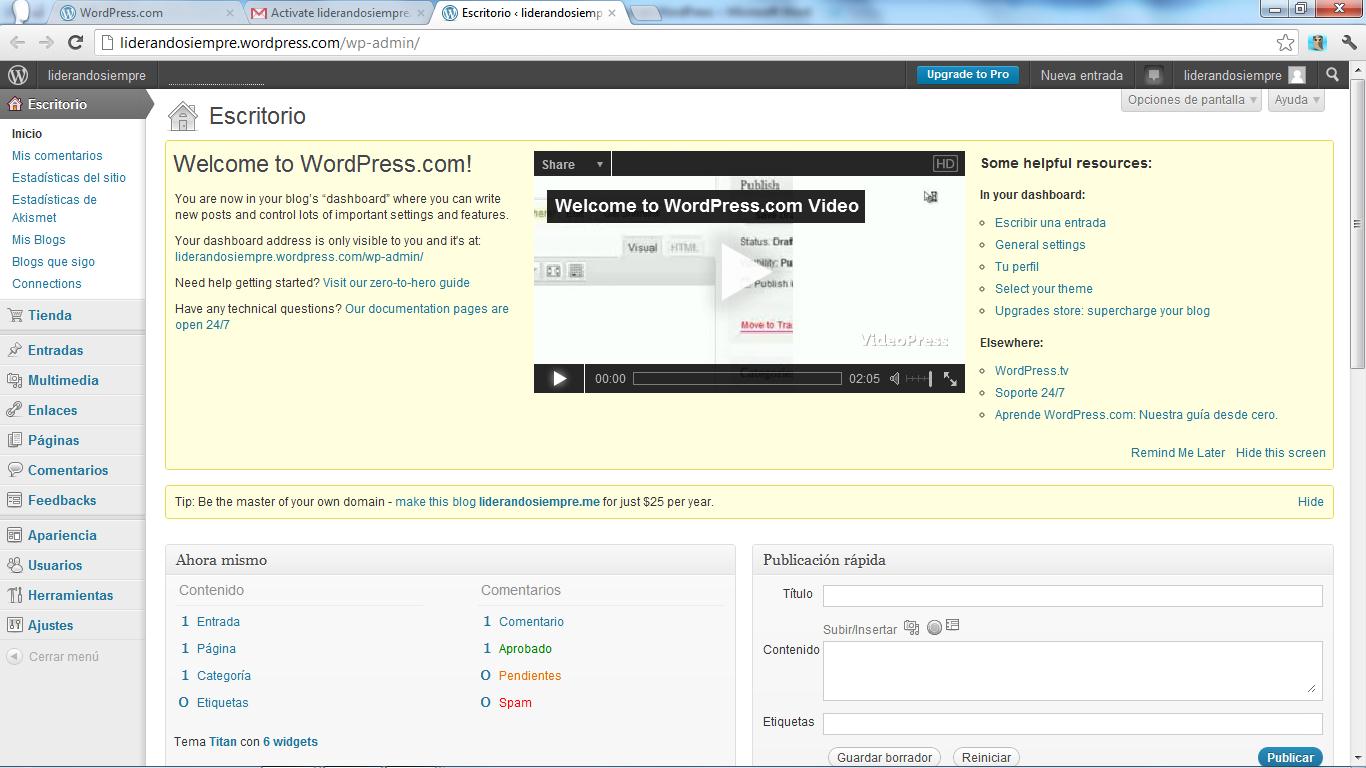Click the Título input field
This screenshot has width=1366, height=768.
pos(1073,596)
